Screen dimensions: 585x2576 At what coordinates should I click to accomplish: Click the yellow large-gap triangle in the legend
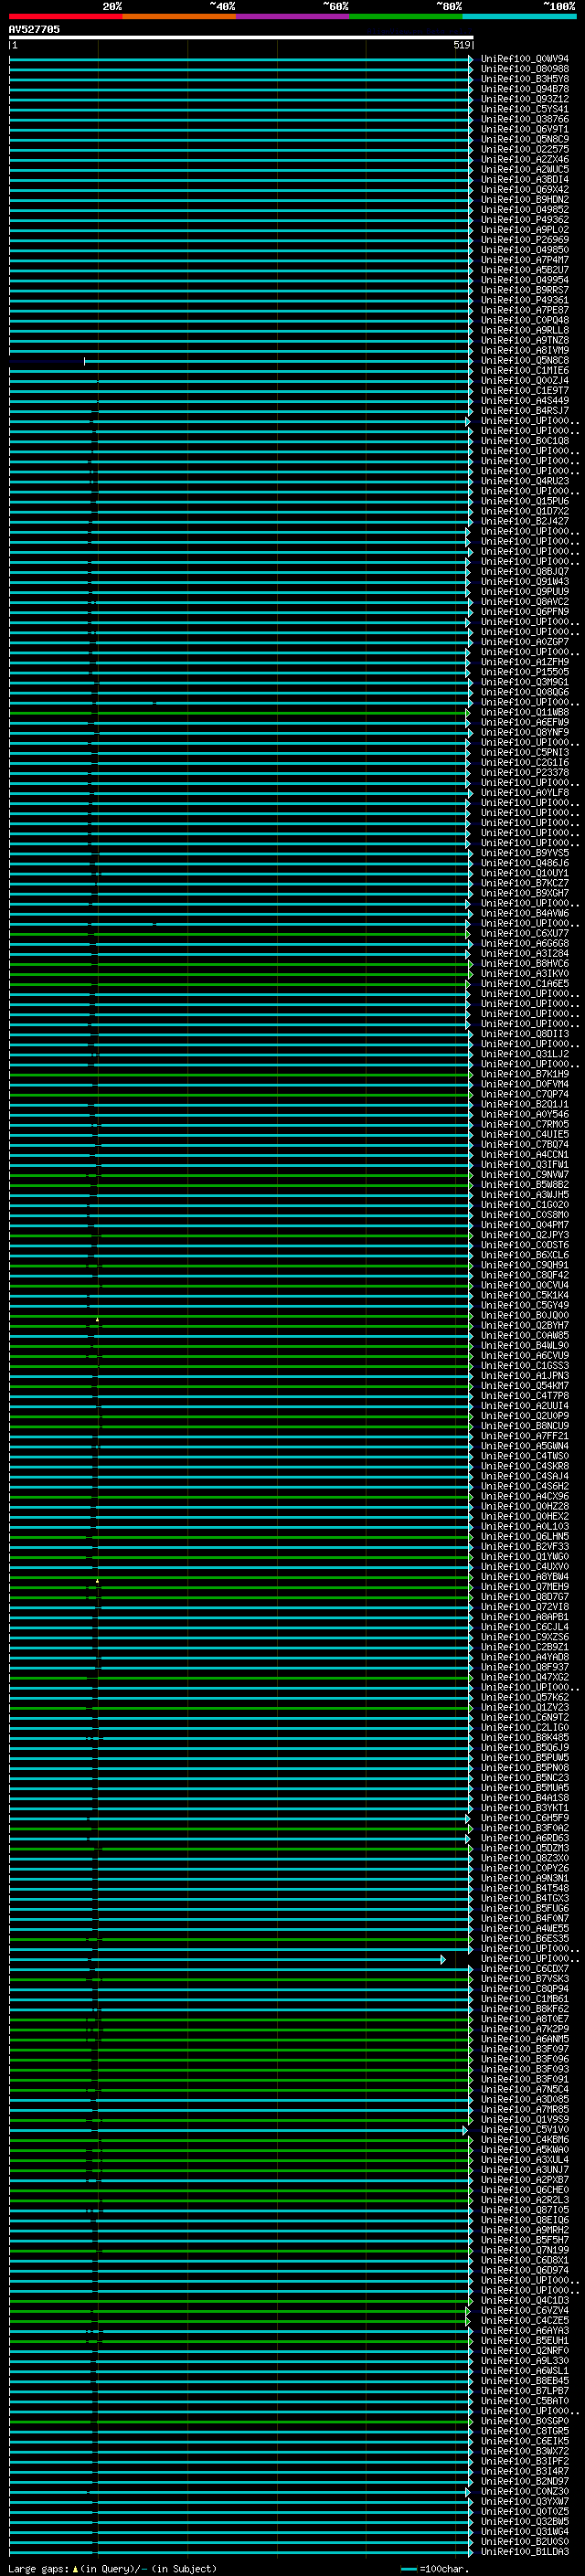[x=75, y=2568]
